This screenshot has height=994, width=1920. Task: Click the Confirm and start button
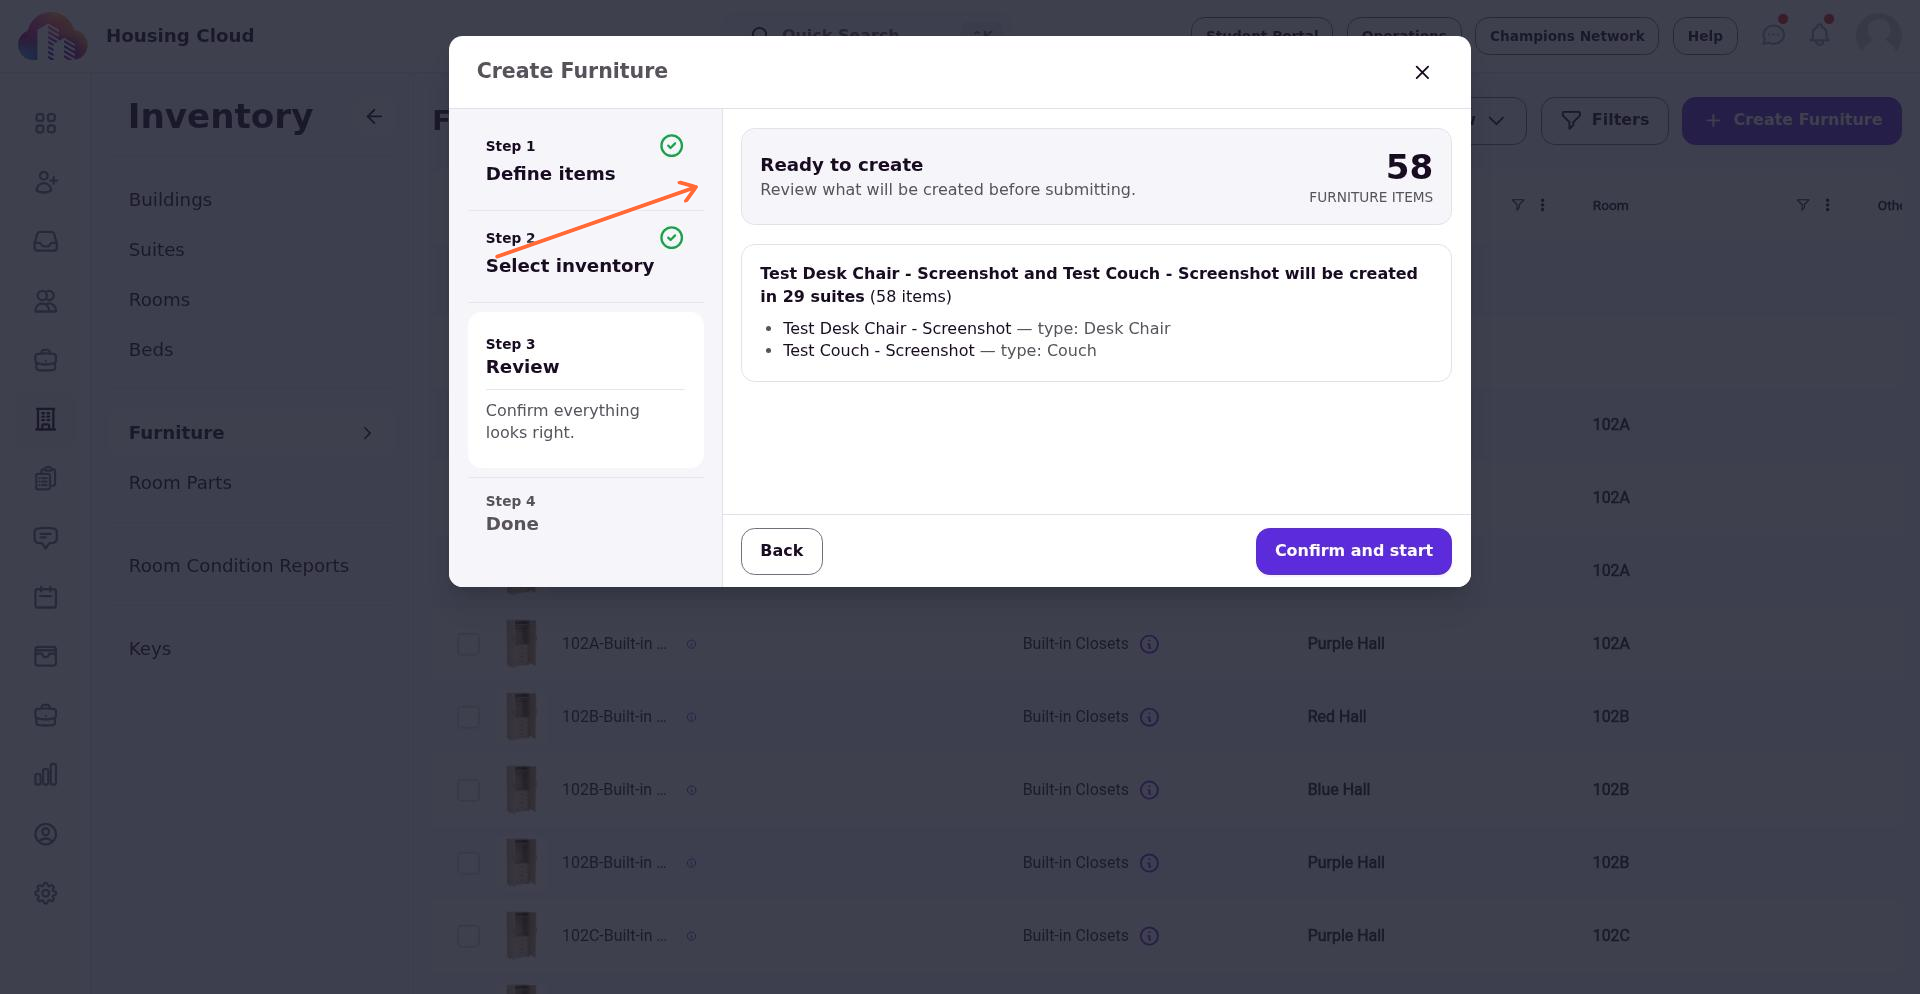[1353, 551]
